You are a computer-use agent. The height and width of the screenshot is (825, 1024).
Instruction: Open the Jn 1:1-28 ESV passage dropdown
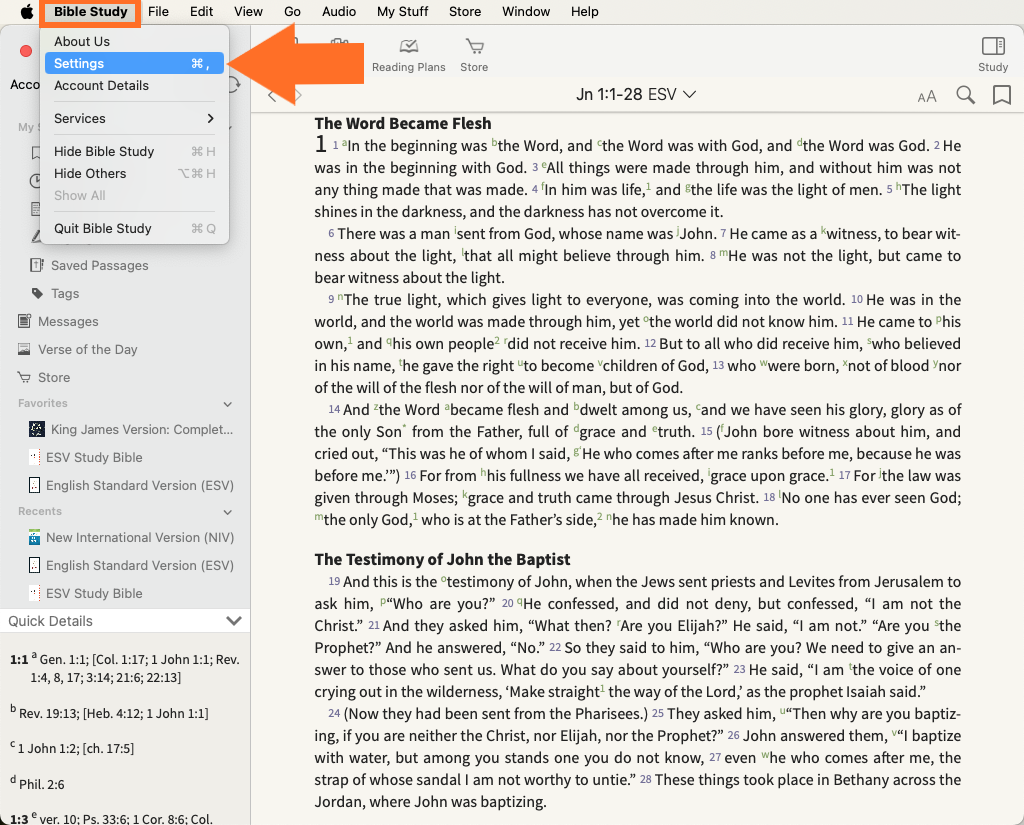pos(635,95)
